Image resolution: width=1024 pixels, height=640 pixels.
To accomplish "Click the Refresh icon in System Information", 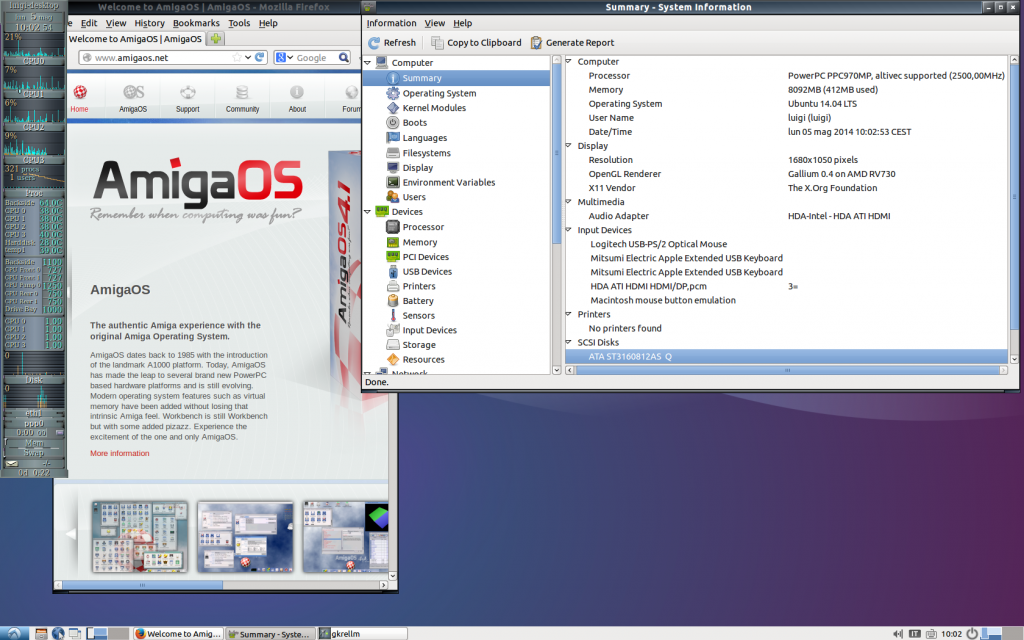I will [374, 43].
